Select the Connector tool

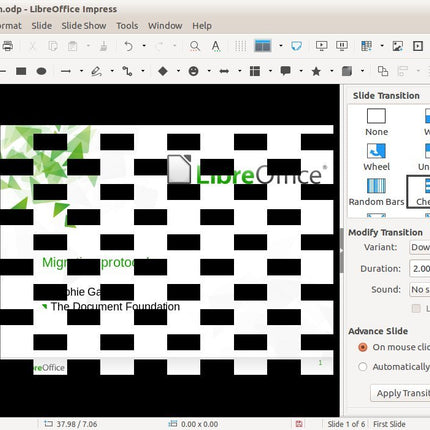click(x=127, y=71)
